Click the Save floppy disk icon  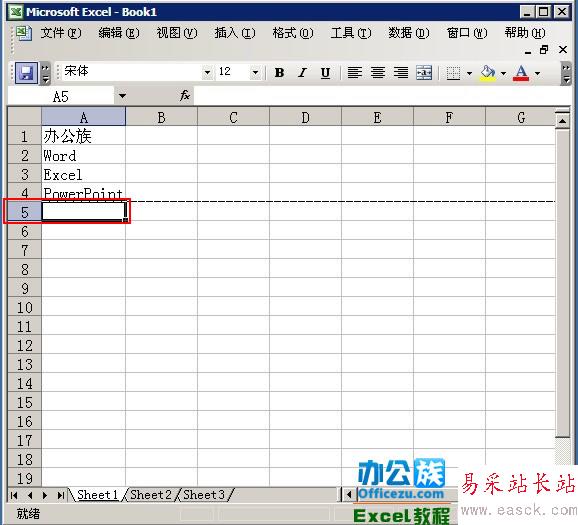(x=26, y=73)
